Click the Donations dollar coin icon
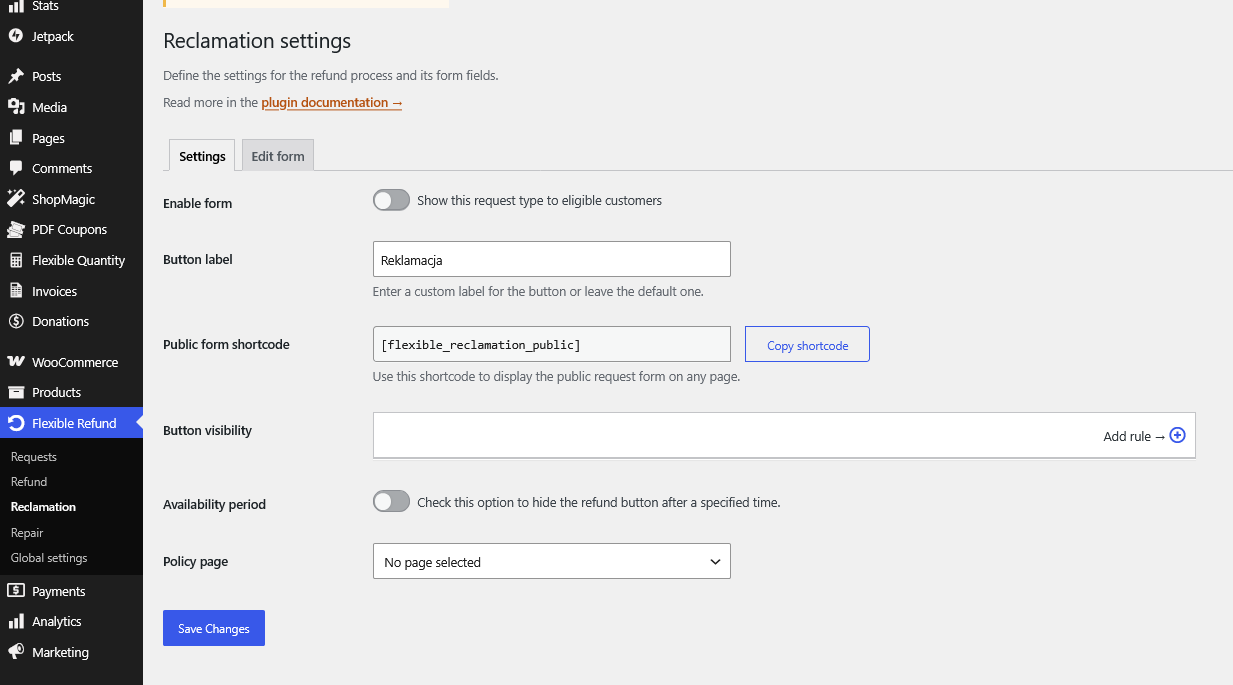This screenshot has height=685, width=1233. 16,321
